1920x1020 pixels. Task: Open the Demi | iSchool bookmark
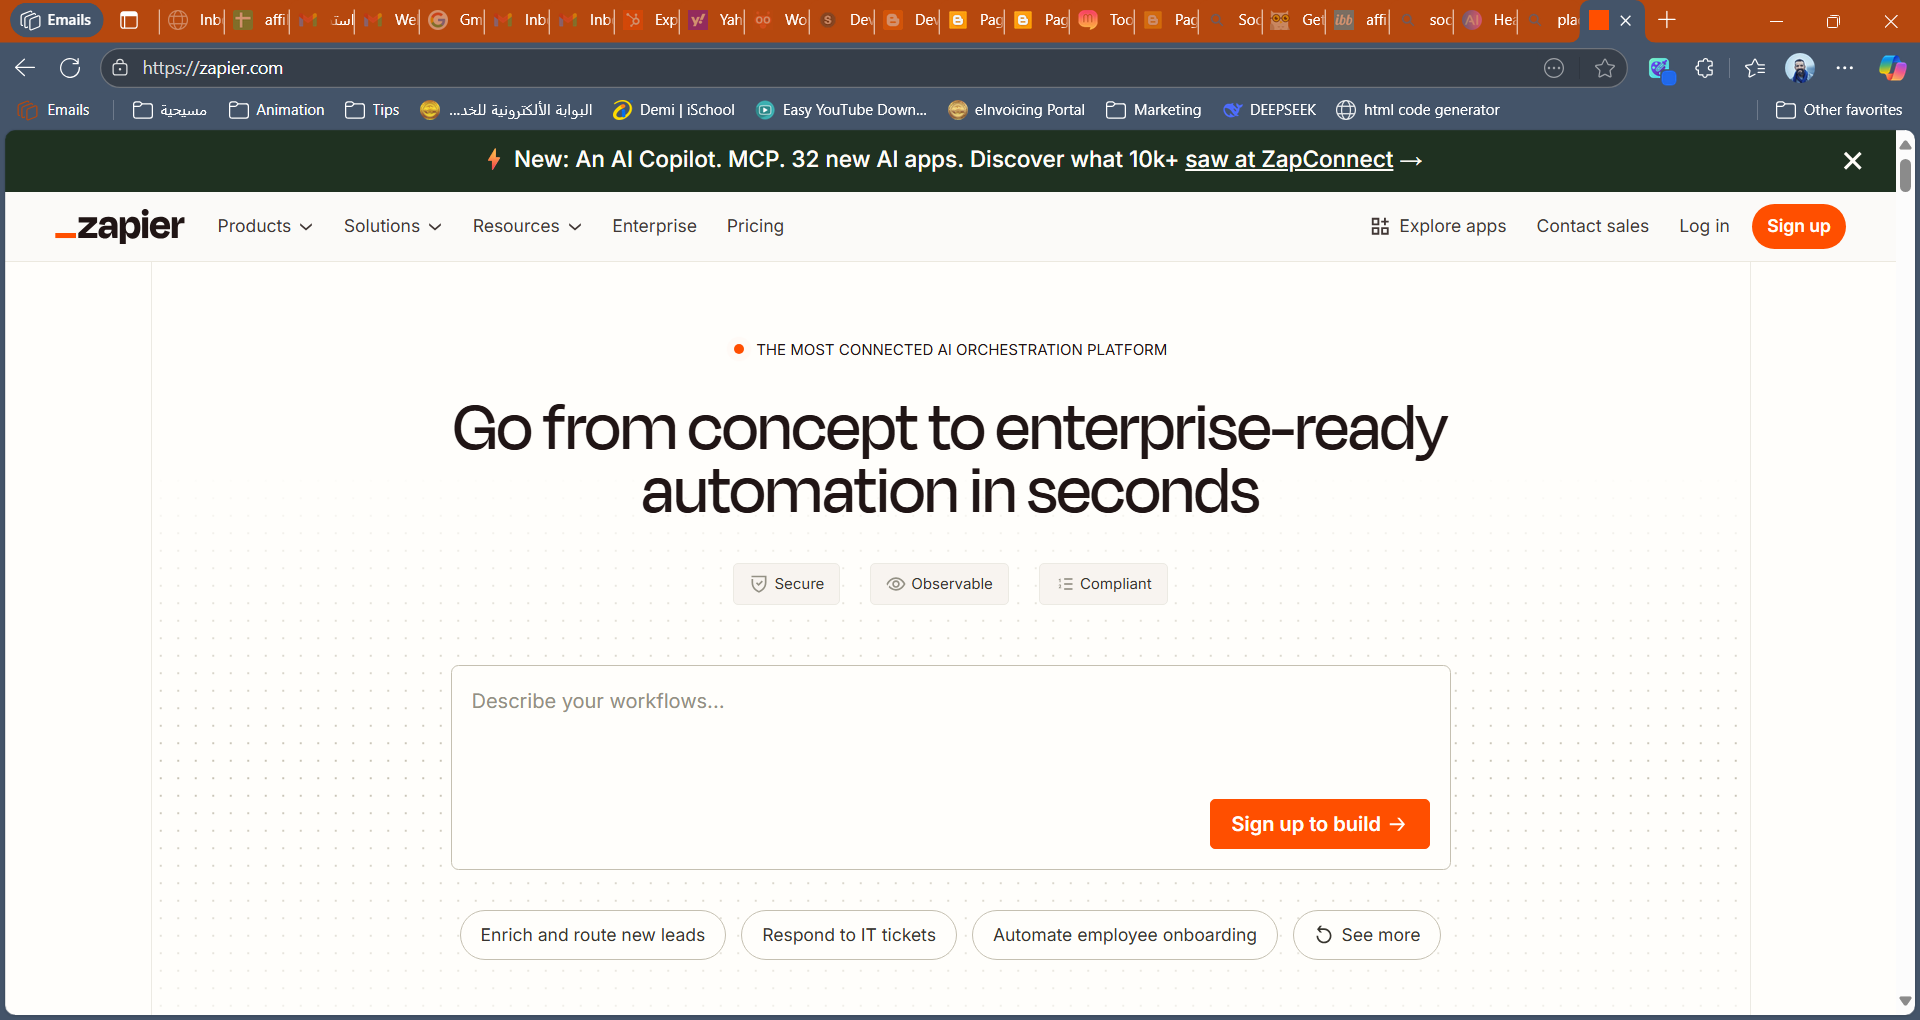tap(674, 110)
